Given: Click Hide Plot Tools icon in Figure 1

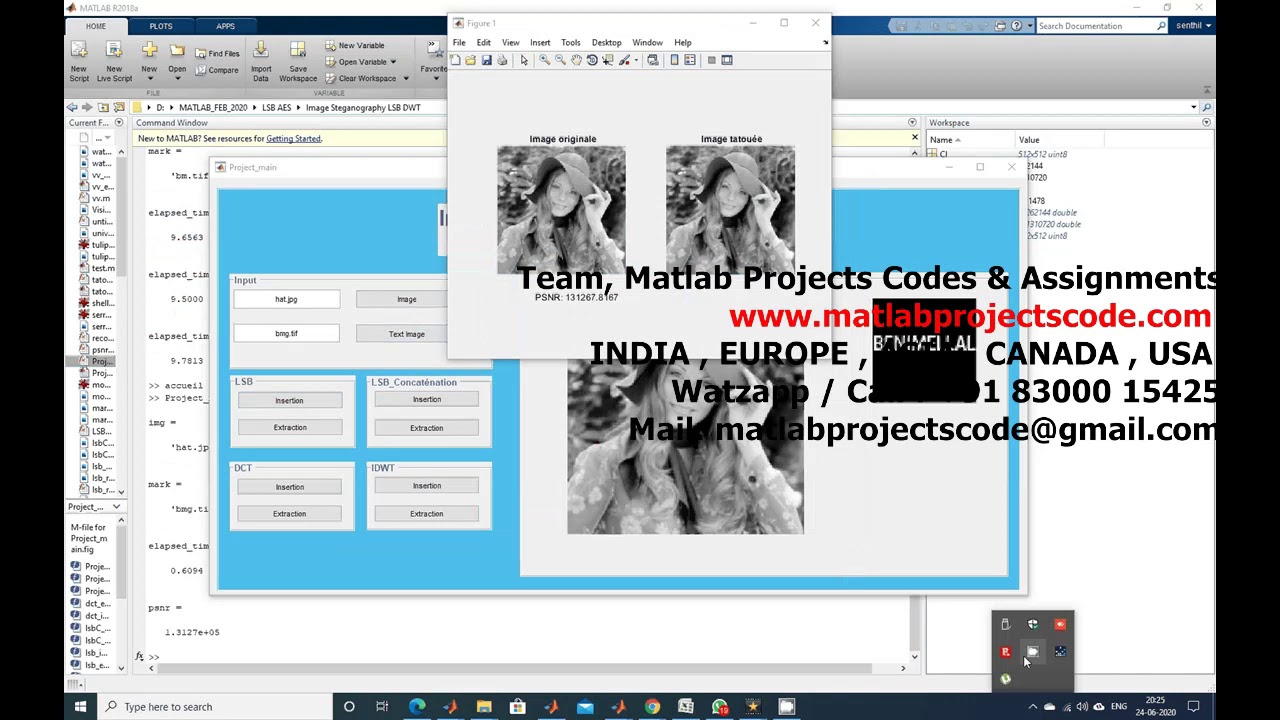Looking at the screenshot, I should tap(711, 60).
